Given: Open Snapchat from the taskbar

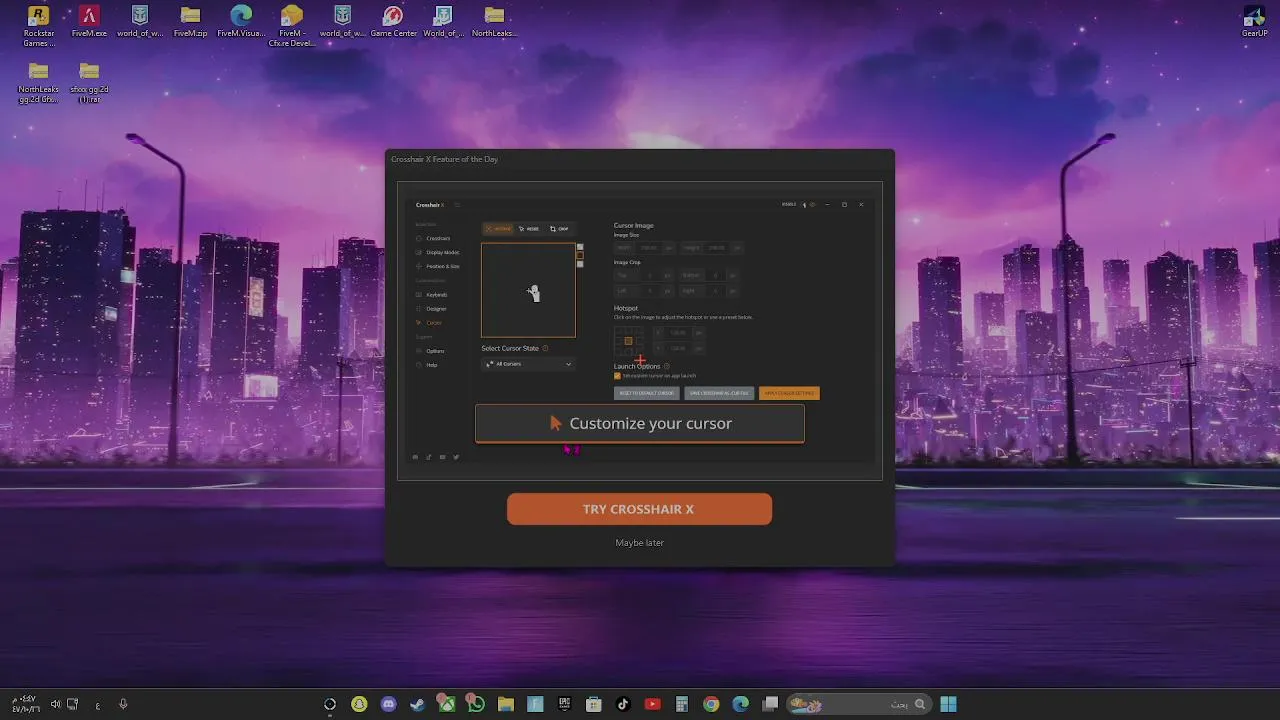Looking at the screenshot, I should tap(359, 704).
